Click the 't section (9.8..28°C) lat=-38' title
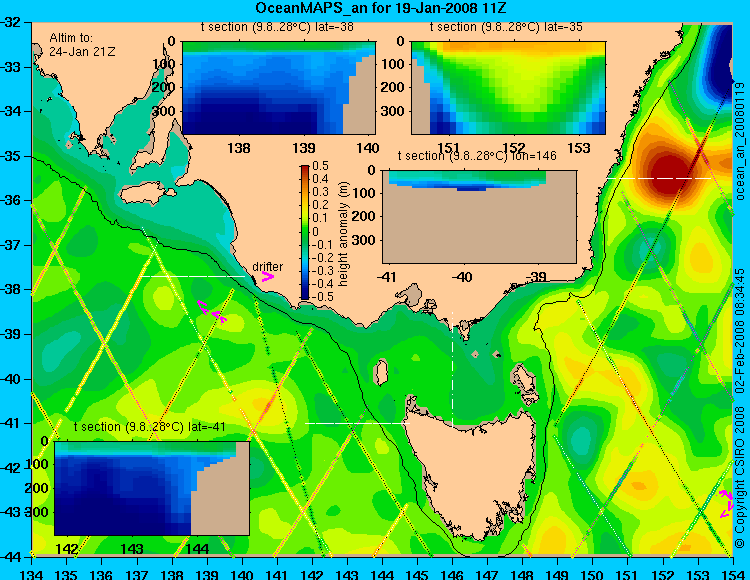750x580 pixels. [277, 27]
